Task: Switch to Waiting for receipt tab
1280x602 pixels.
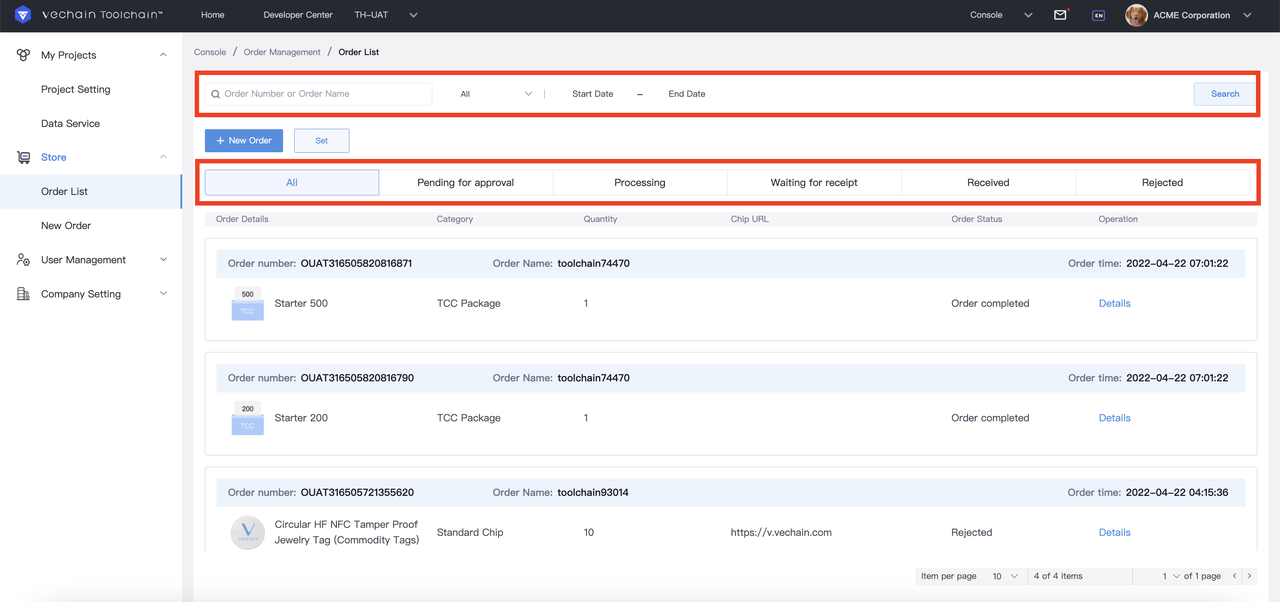Action: pyautogui.click(x=814, y=183)
